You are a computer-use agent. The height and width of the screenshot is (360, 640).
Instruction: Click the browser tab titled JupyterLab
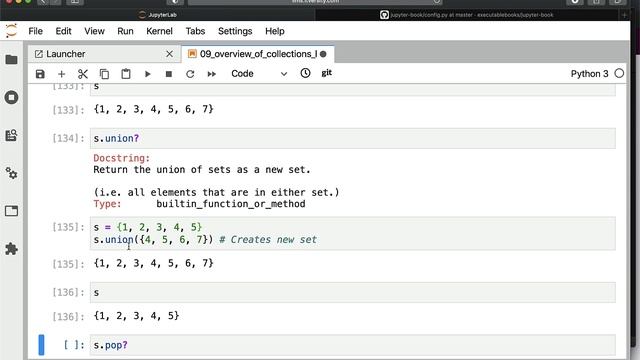point(158,15)
